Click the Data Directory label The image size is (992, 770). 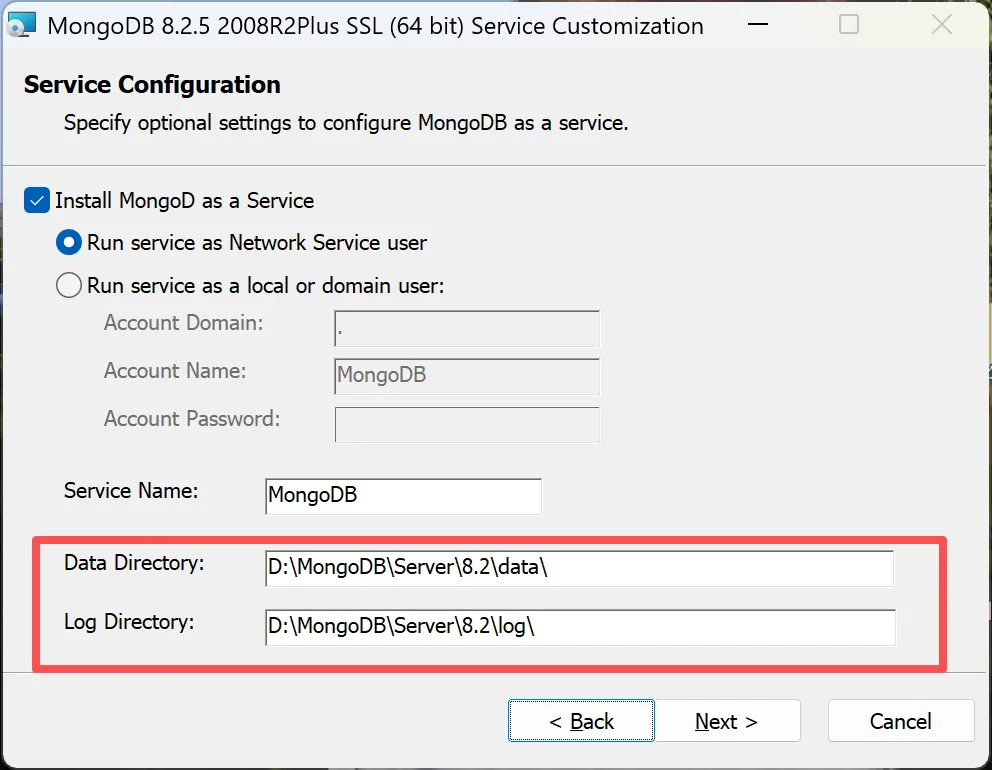[134, 563]
